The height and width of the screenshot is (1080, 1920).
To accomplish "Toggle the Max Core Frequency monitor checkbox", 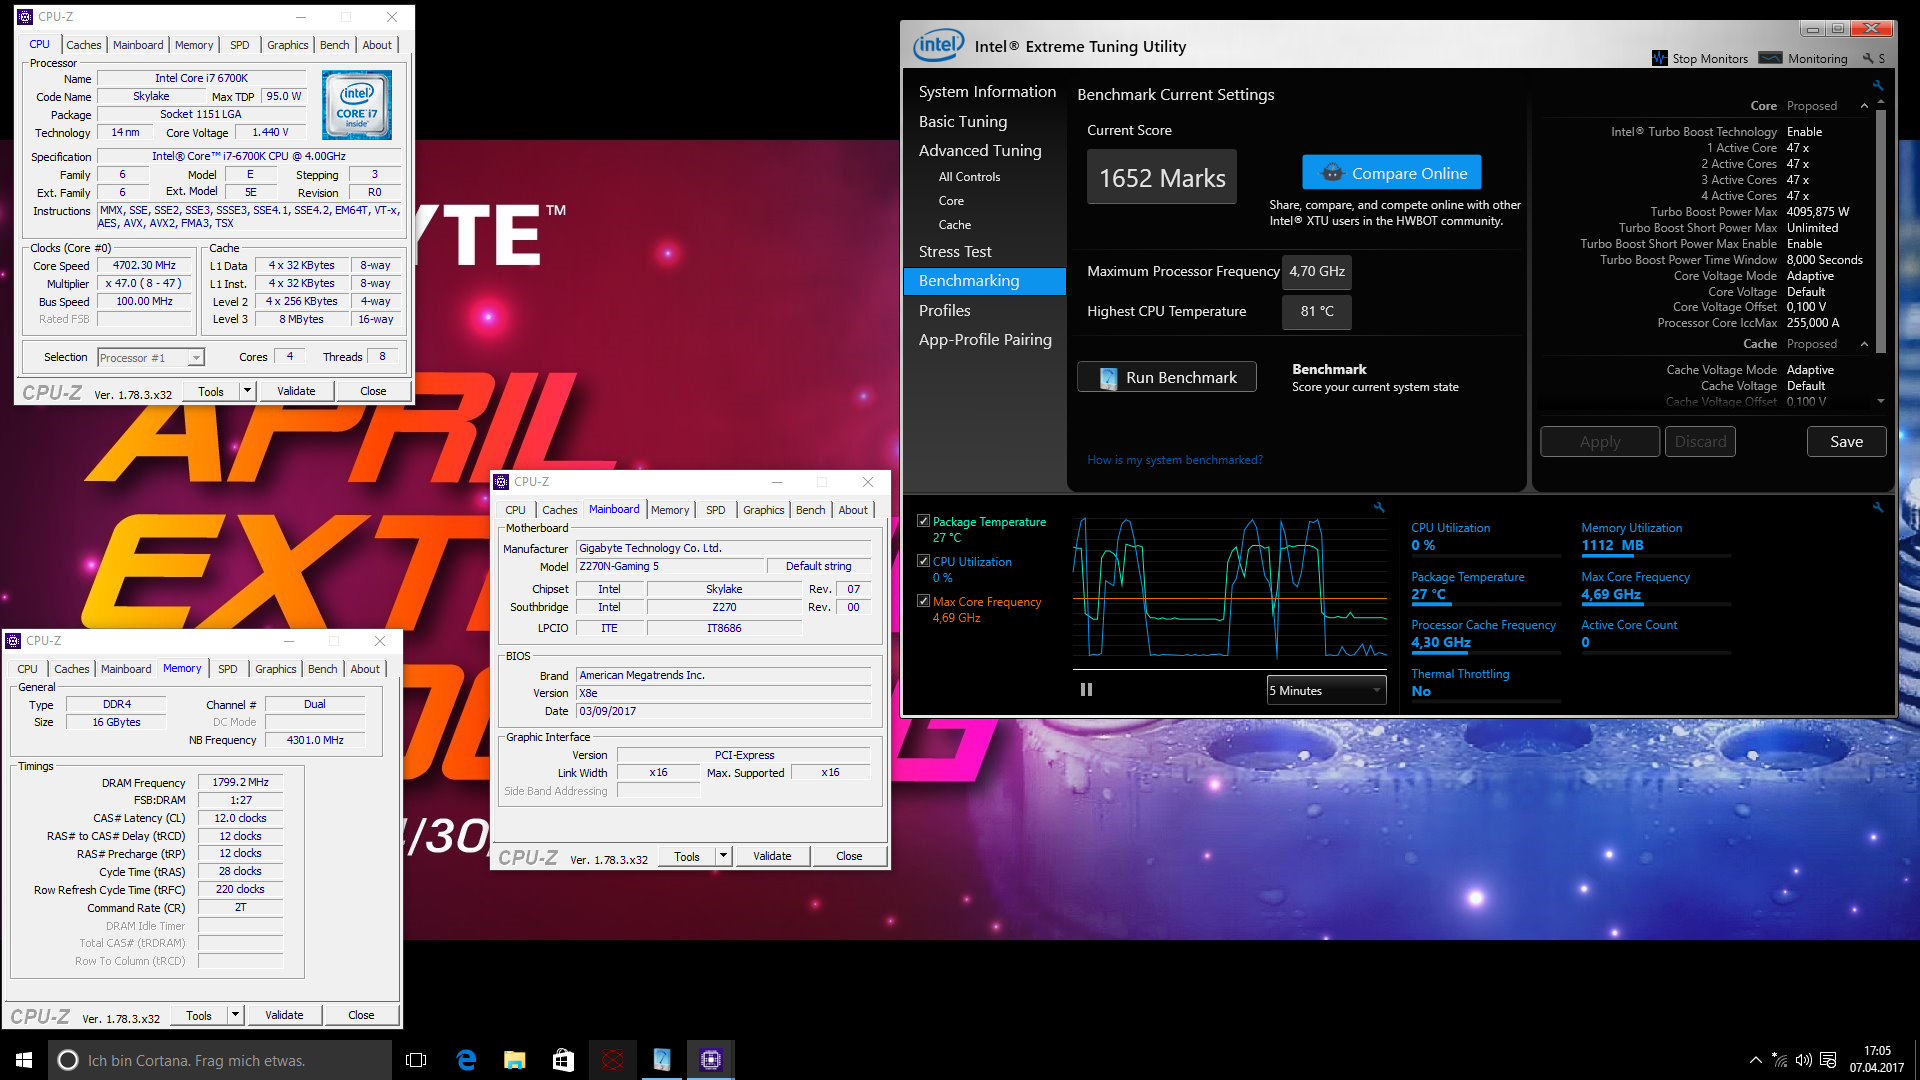I will coord(924,601).
